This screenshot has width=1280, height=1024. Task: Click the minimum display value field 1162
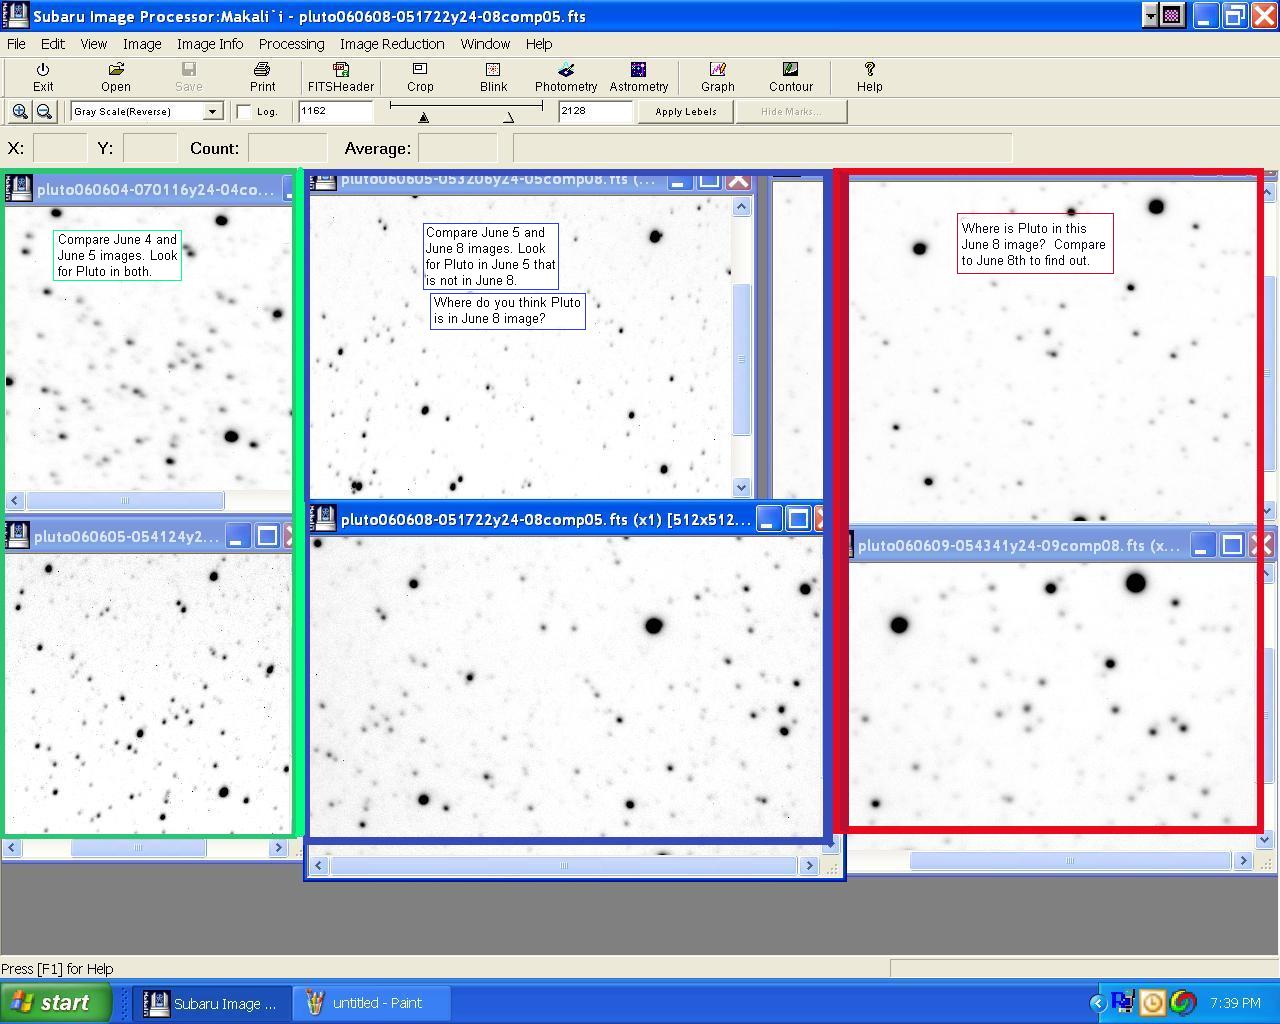[335, 111]
